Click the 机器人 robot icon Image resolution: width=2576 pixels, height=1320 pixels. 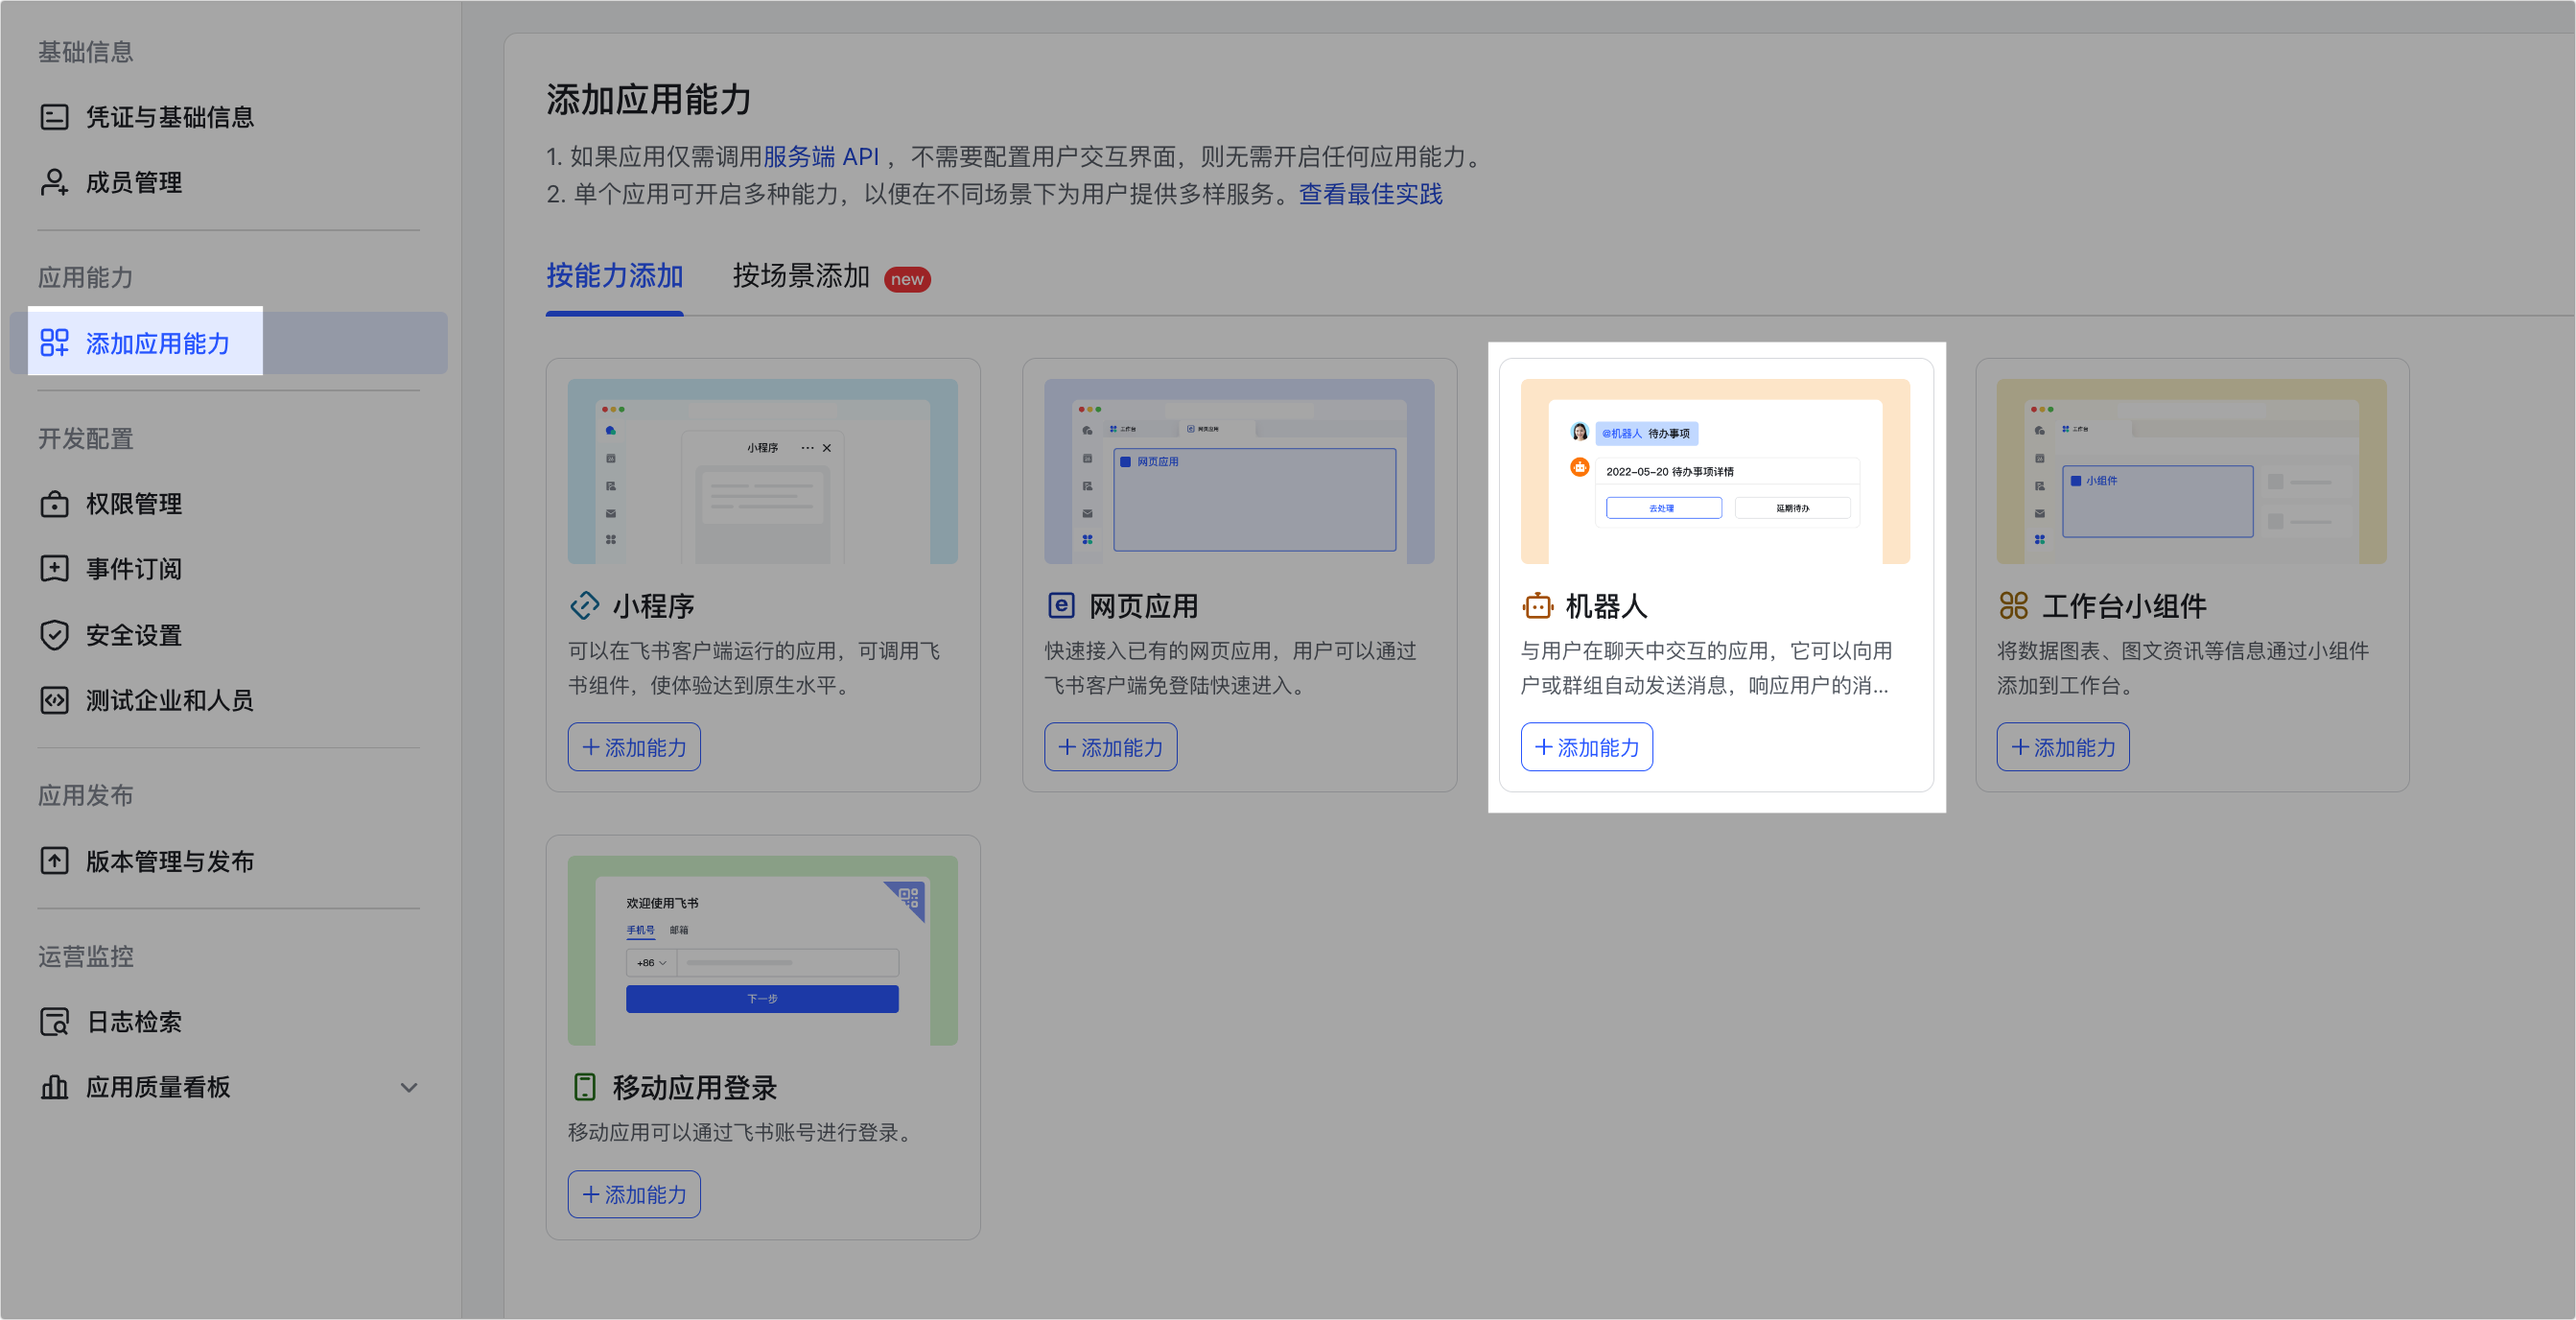(1537, 606)
